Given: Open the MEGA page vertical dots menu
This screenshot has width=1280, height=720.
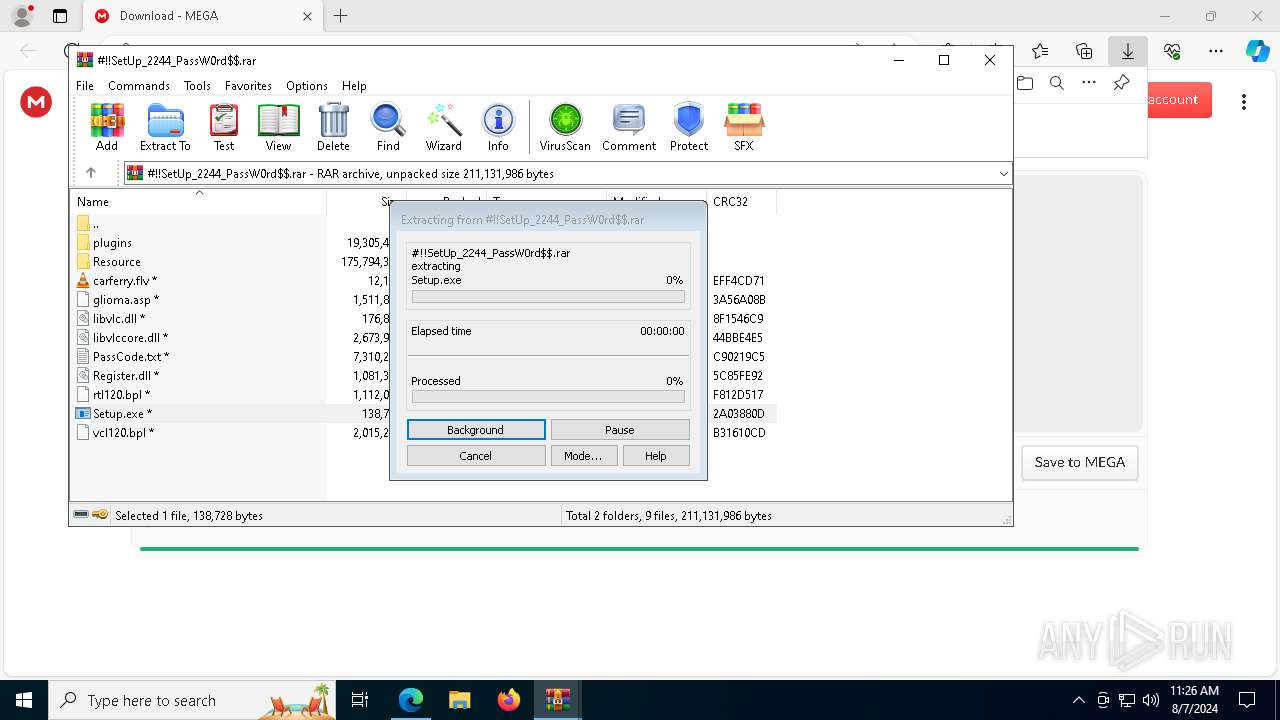Looking at the screenshot, I should coord(1244,101).
